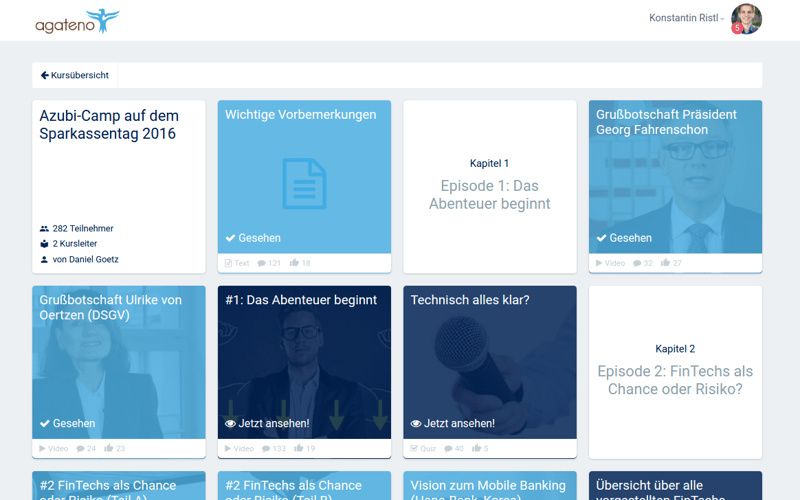Open #2 FinTechs als Chance (Teil B) card
This screenshot has height=500, width=800.
click(304, 485)
